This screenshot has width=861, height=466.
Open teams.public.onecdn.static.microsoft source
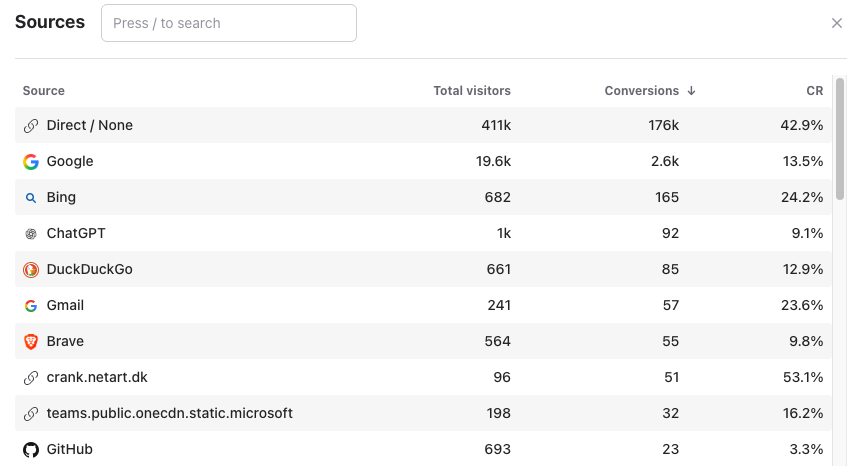pos(170,413)
